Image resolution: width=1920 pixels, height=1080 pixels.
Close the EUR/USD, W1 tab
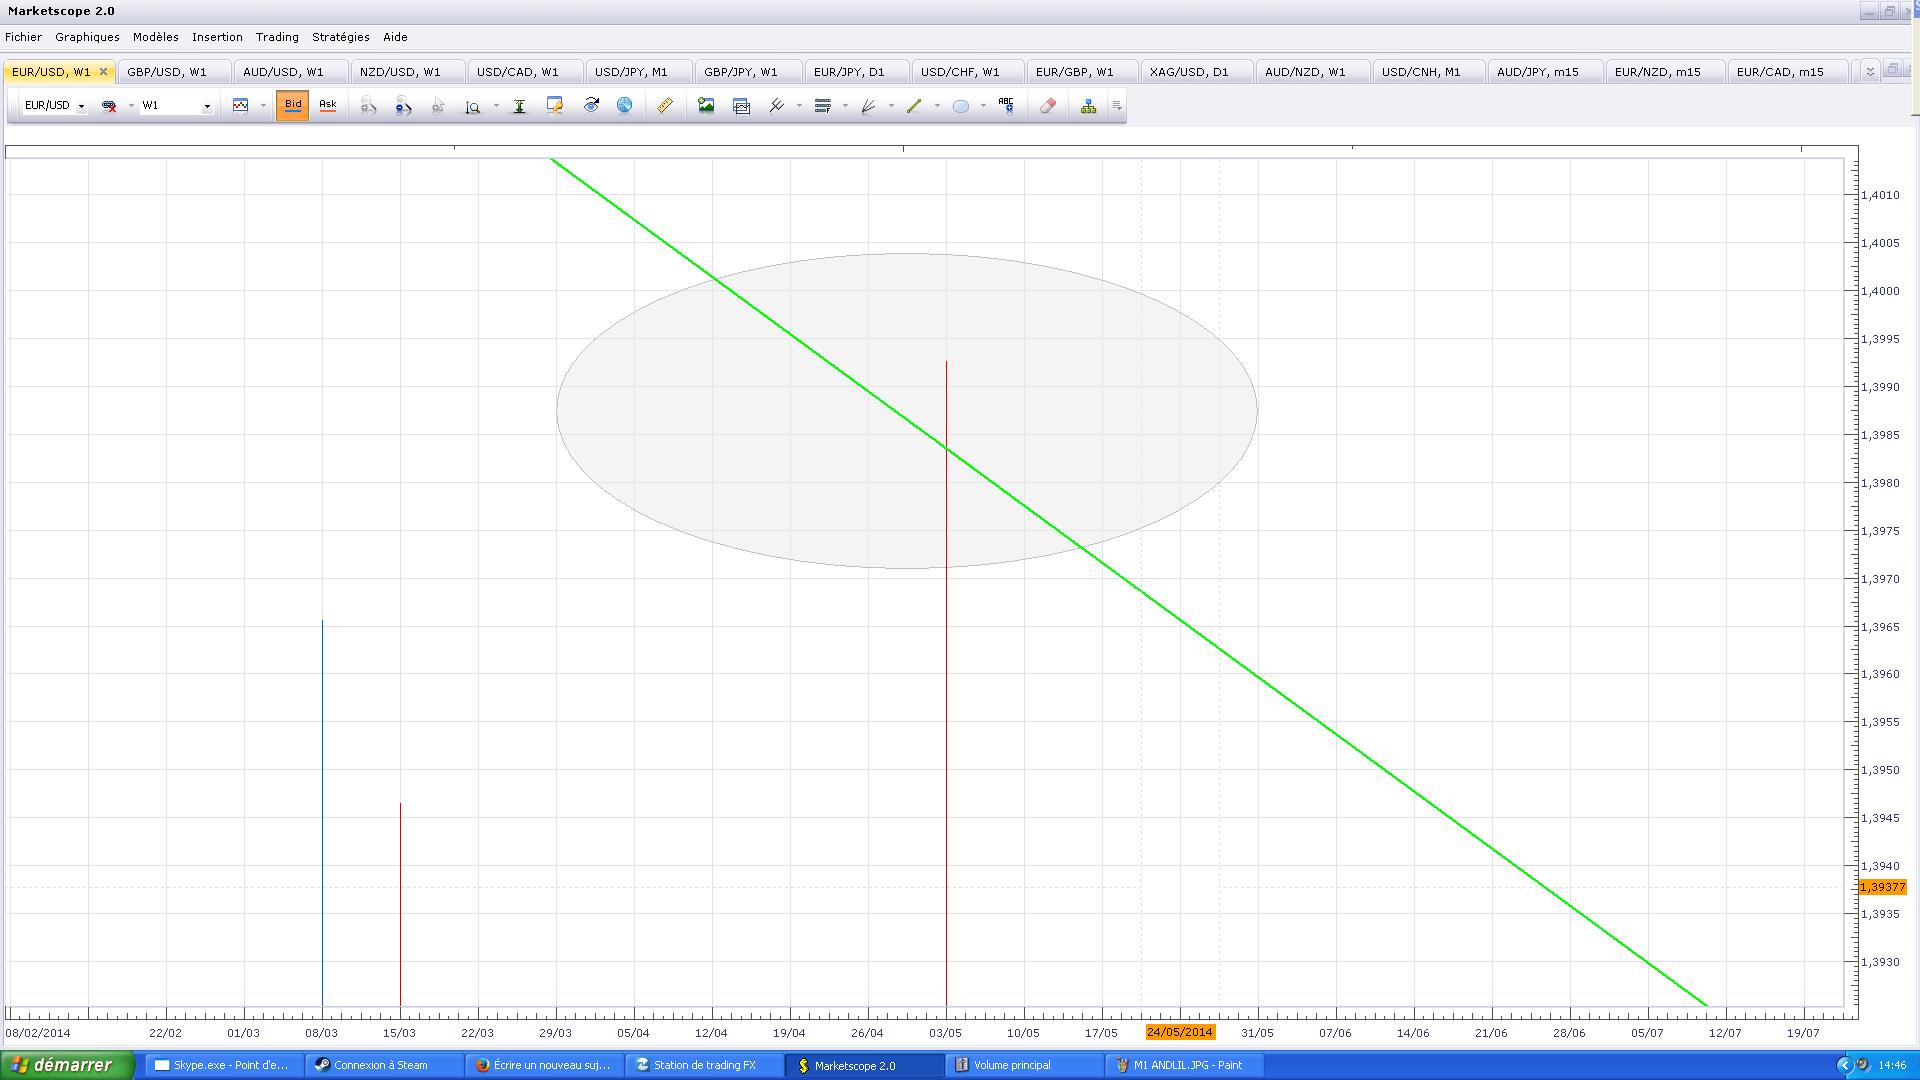103,72
